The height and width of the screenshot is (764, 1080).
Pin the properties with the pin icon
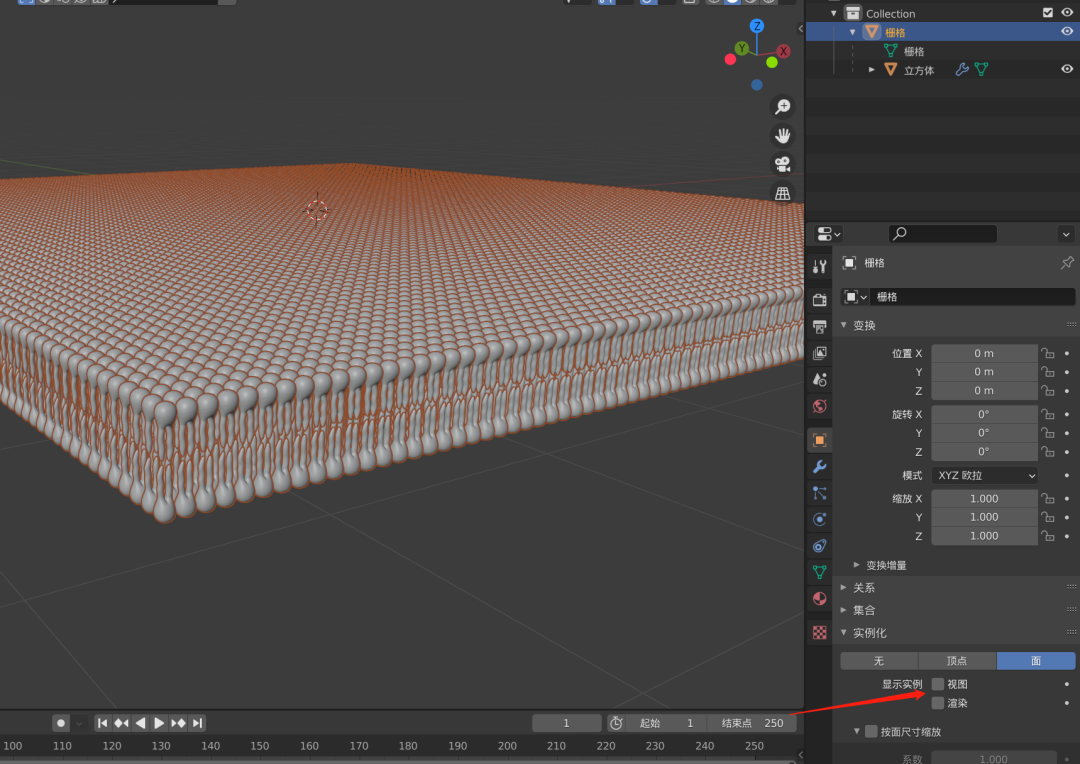tap(1067, 262)
